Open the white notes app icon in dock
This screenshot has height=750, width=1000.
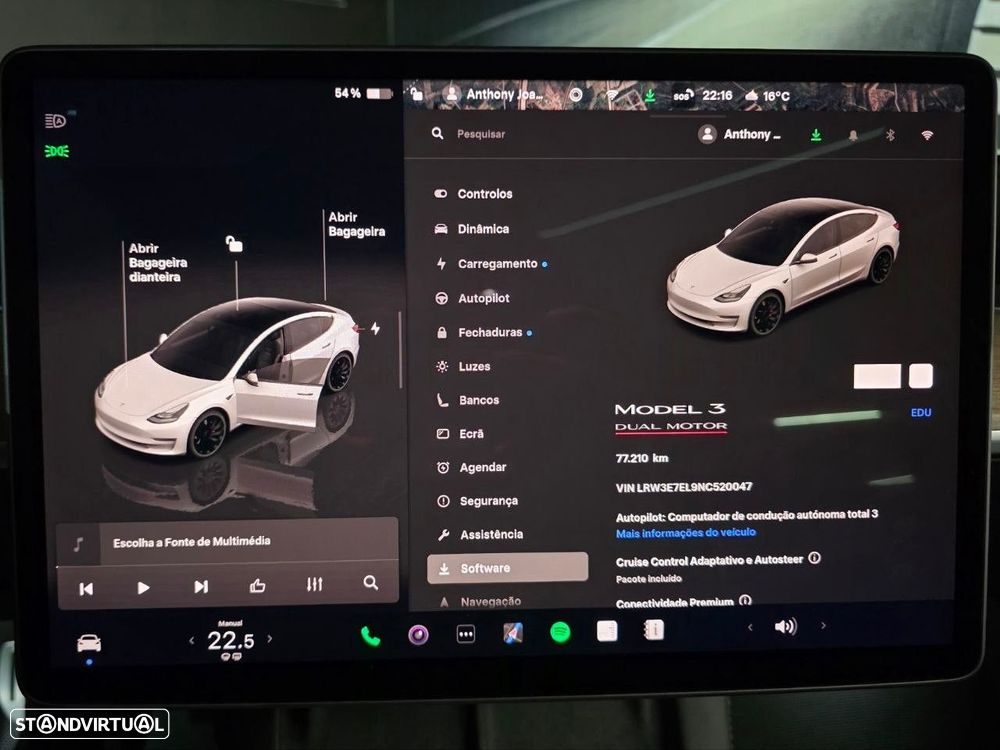[x=607, y=631]
